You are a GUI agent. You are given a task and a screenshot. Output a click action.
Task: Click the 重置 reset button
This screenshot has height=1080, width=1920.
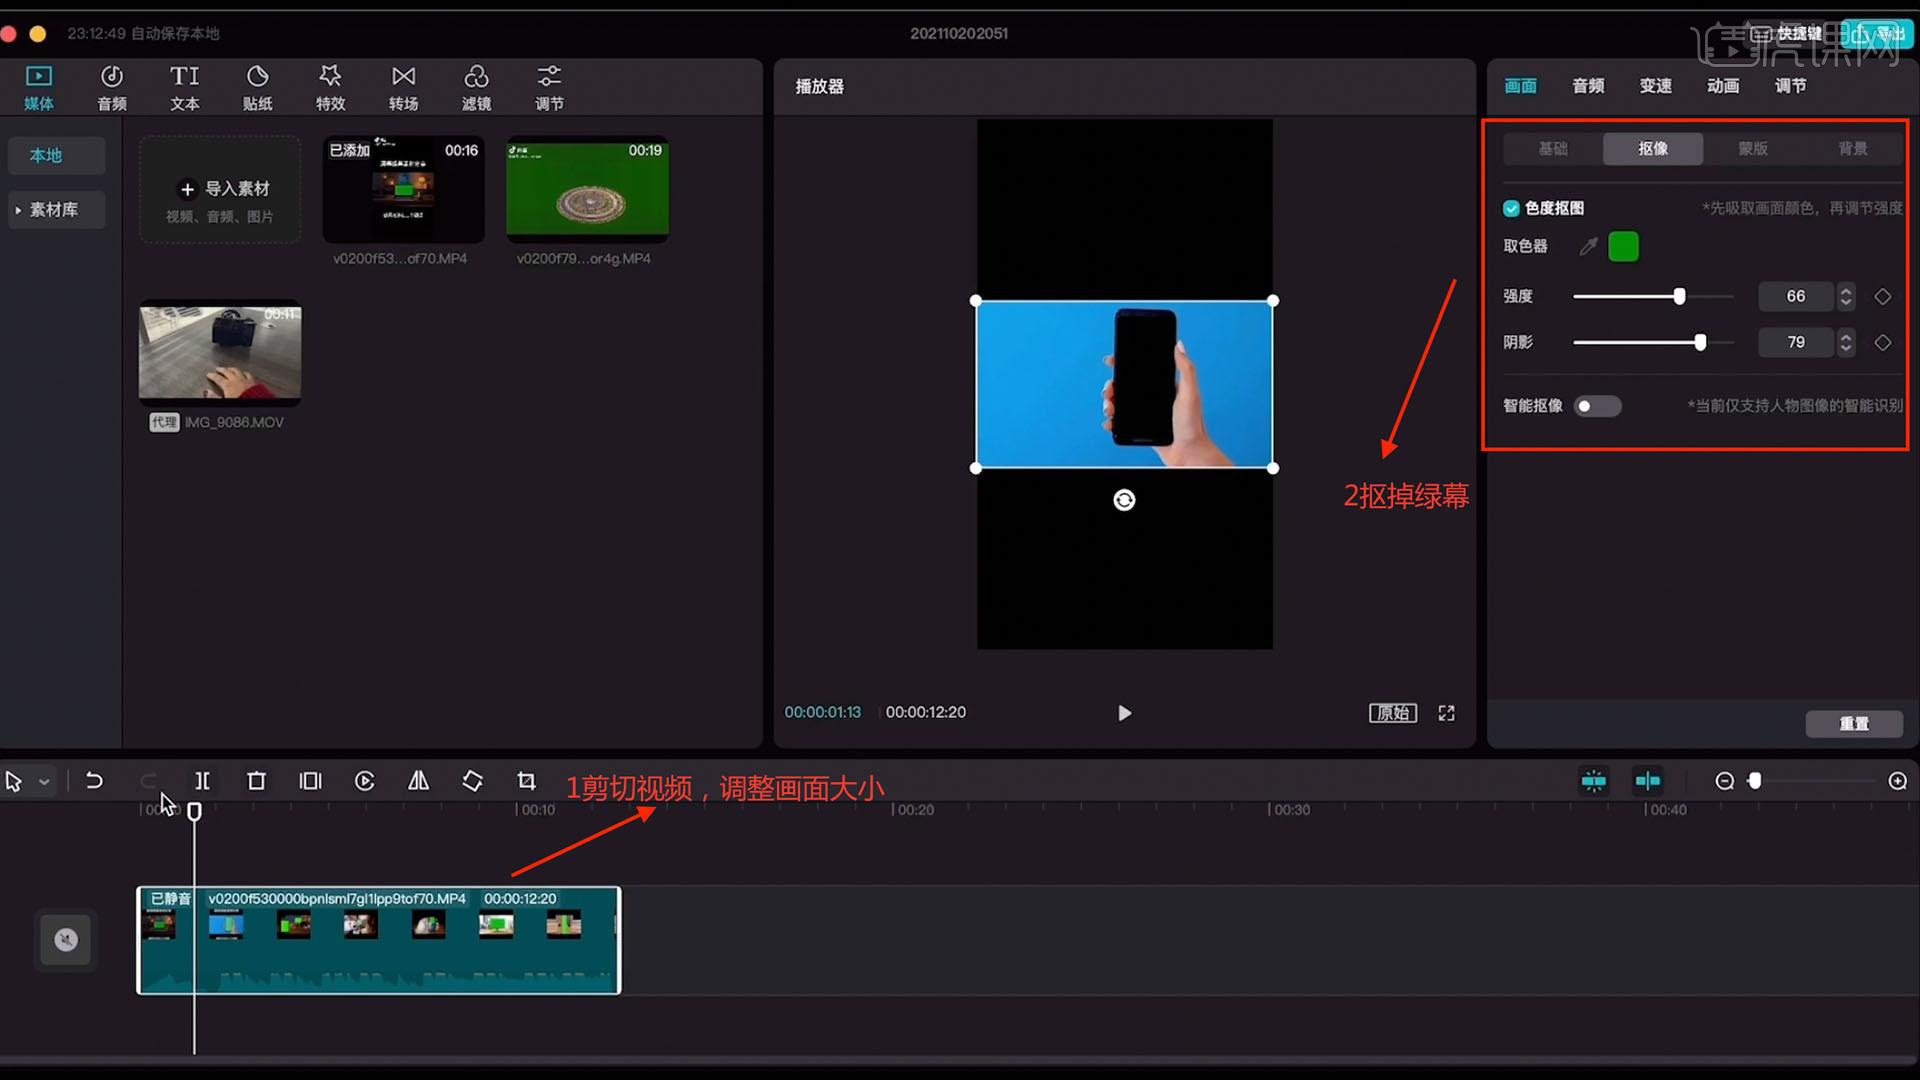[x=1854, y=723]
